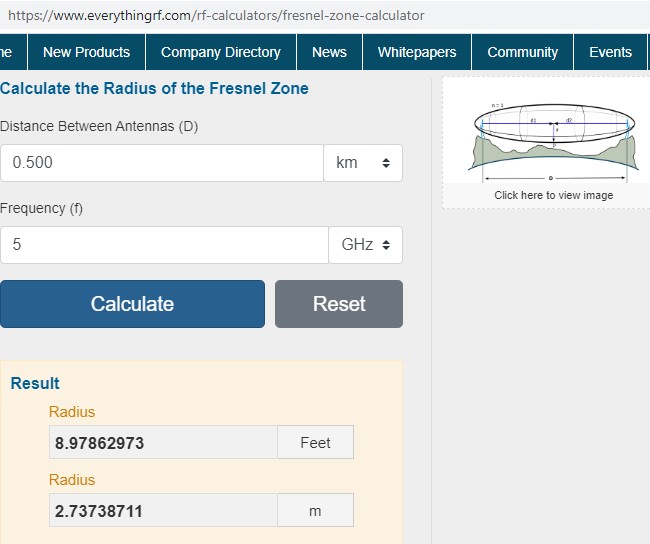Screen dimensions: 650x544
Task: Focus the Distance Between Antennas input
Action: 161,163
